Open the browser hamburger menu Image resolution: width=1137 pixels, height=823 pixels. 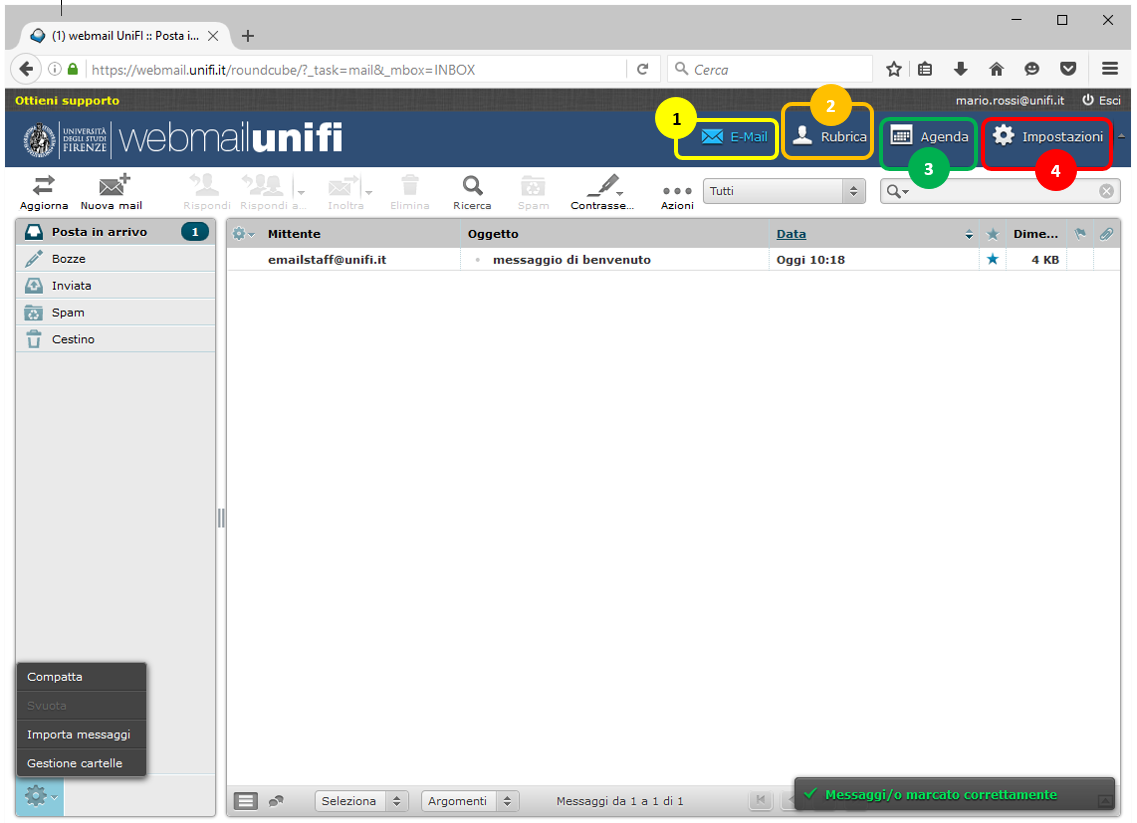point(1109,69)
